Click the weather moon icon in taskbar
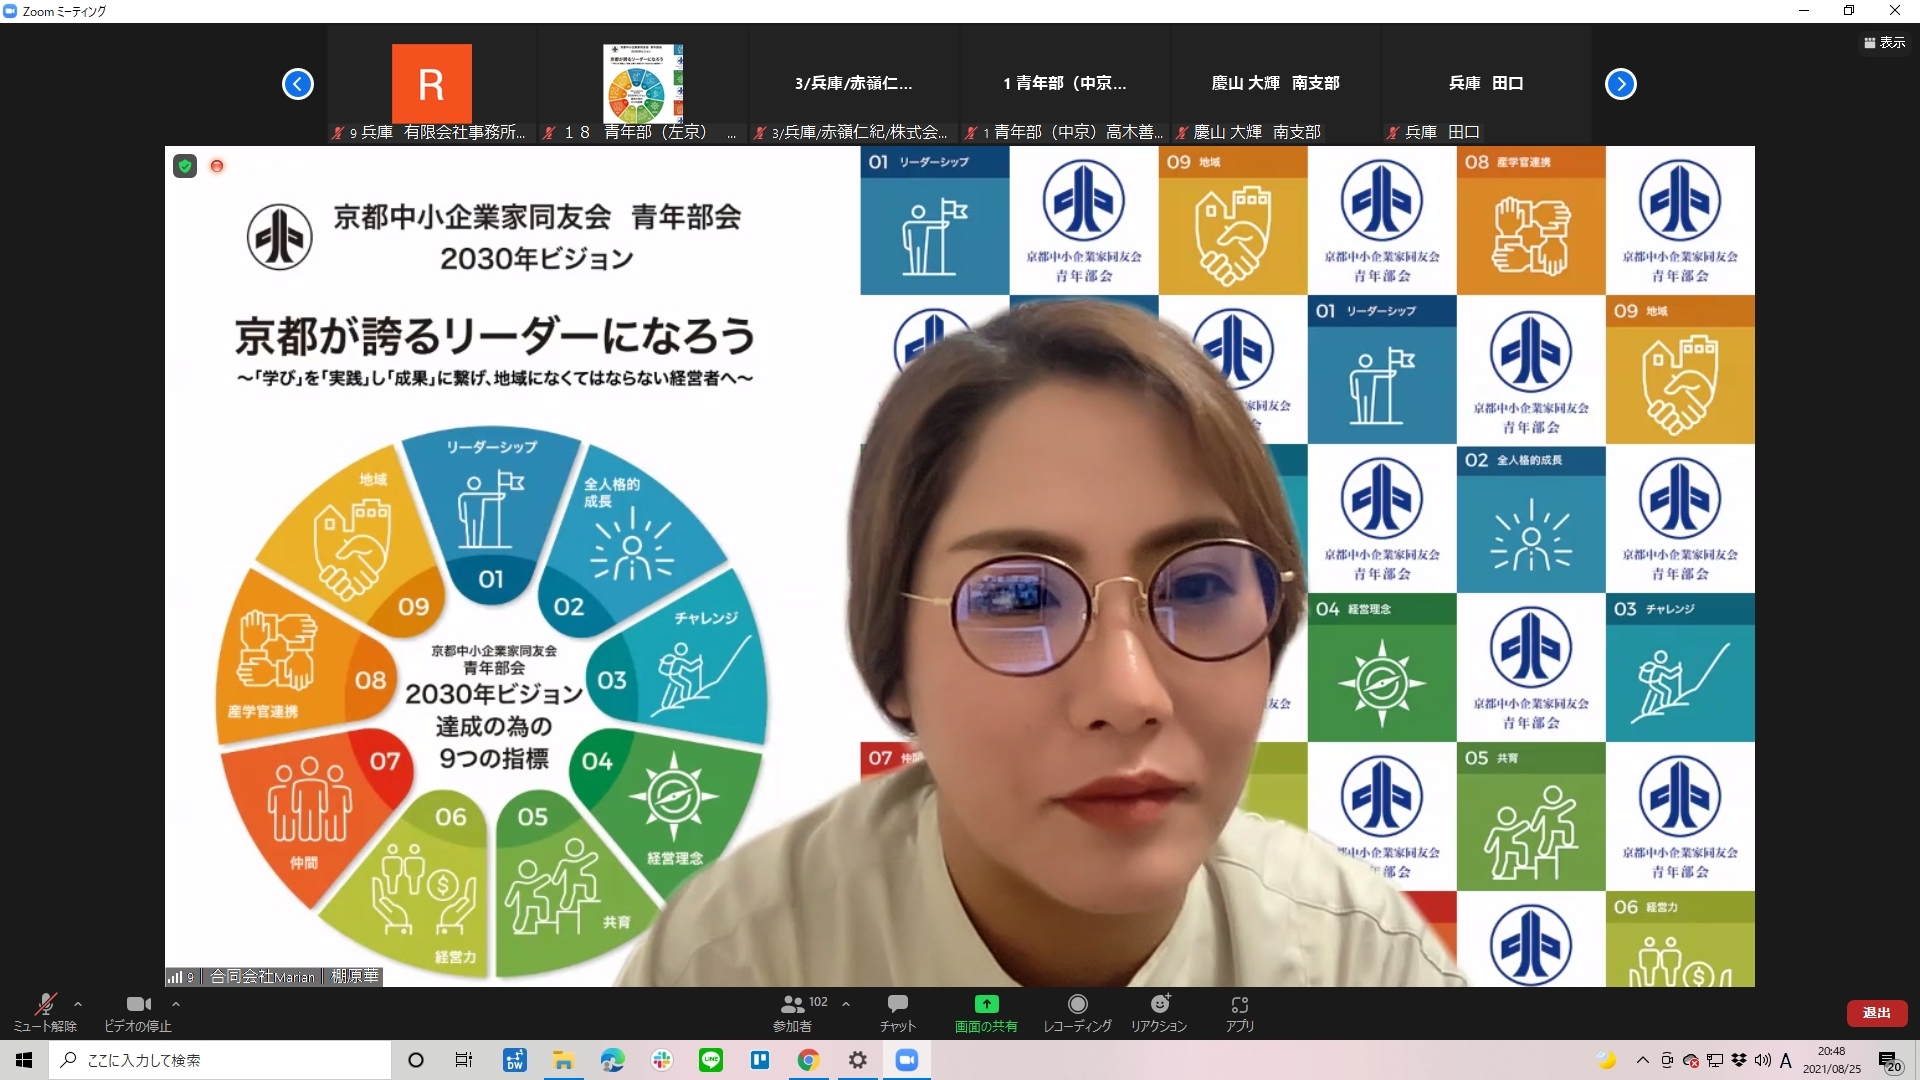Image resolution: width=1920 pixels, height=1080 pixels. point(1607,1060)
